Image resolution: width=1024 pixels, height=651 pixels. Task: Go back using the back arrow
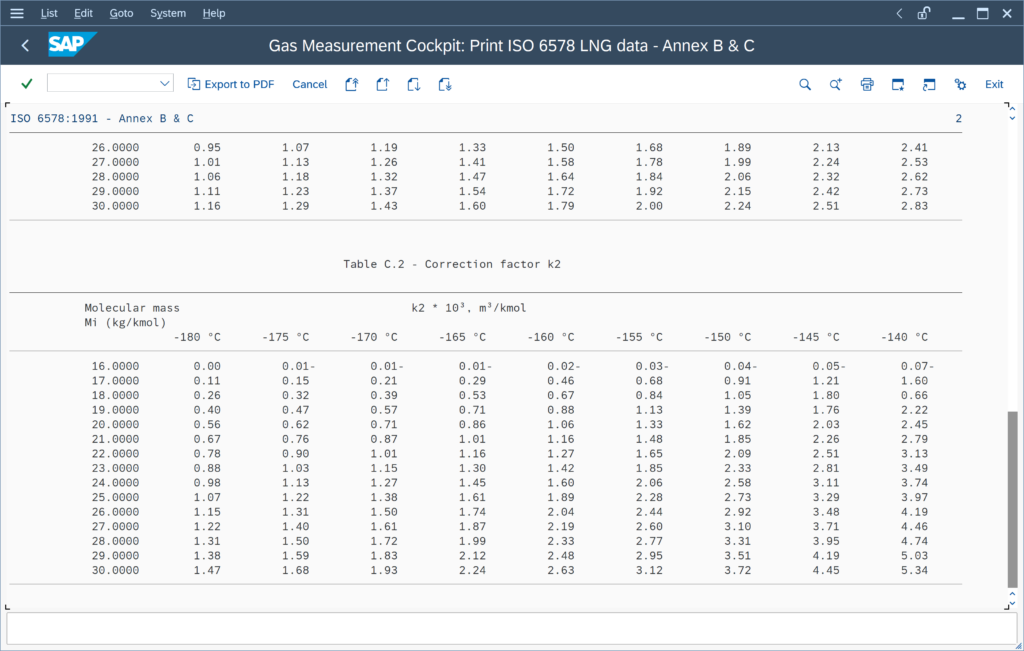tap(25, 46)
